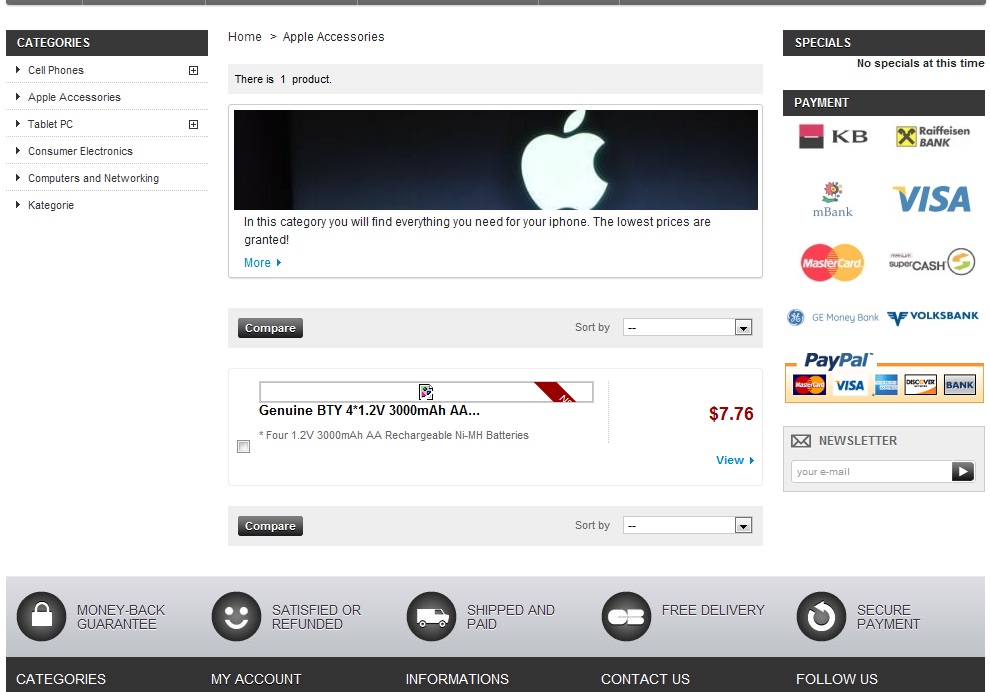Click the footer CONTACT US heading
The width and height of the screenshot is (990, 692).
(645, 679)
